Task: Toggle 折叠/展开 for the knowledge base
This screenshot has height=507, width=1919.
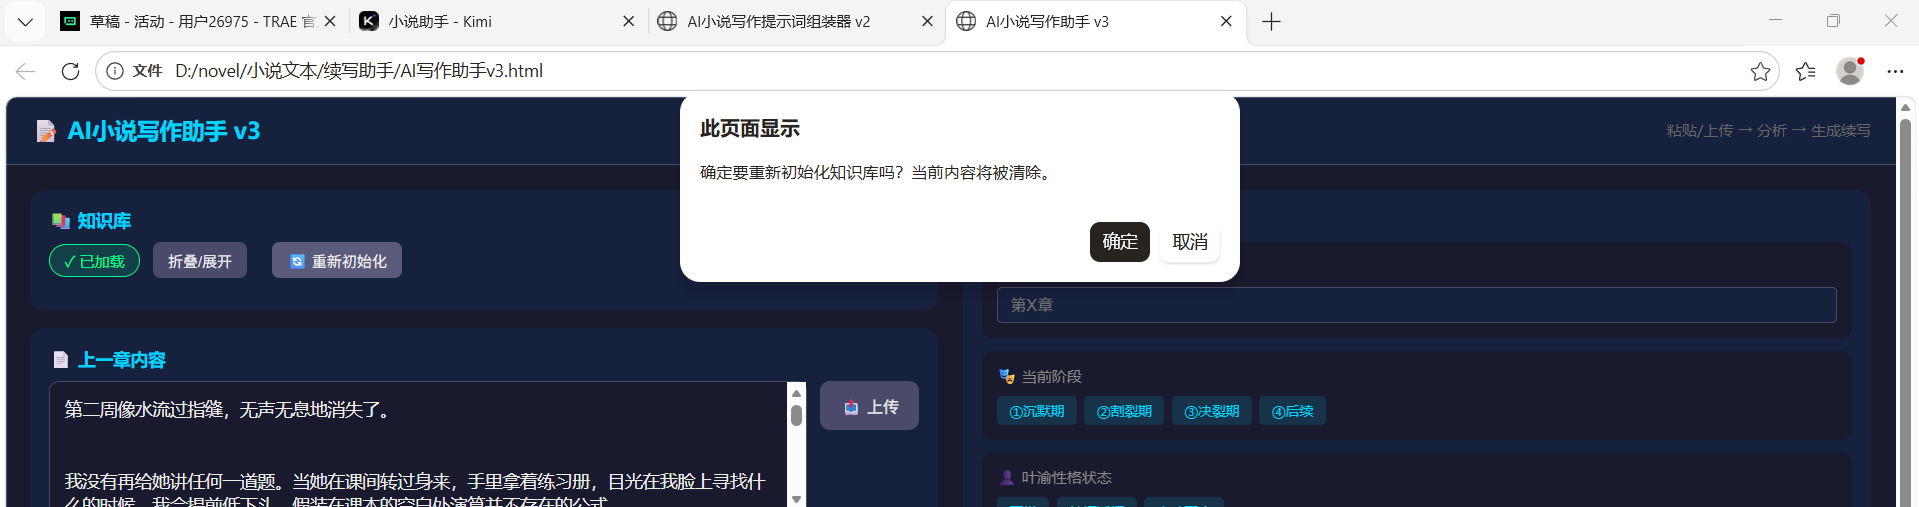Action: (x=200, y=261)
